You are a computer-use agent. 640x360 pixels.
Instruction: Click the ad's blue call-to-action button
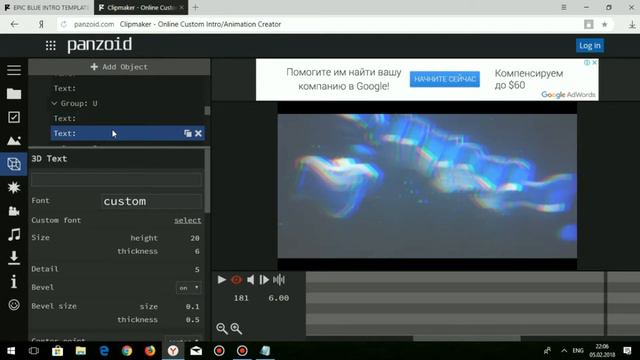click(445, 79)
